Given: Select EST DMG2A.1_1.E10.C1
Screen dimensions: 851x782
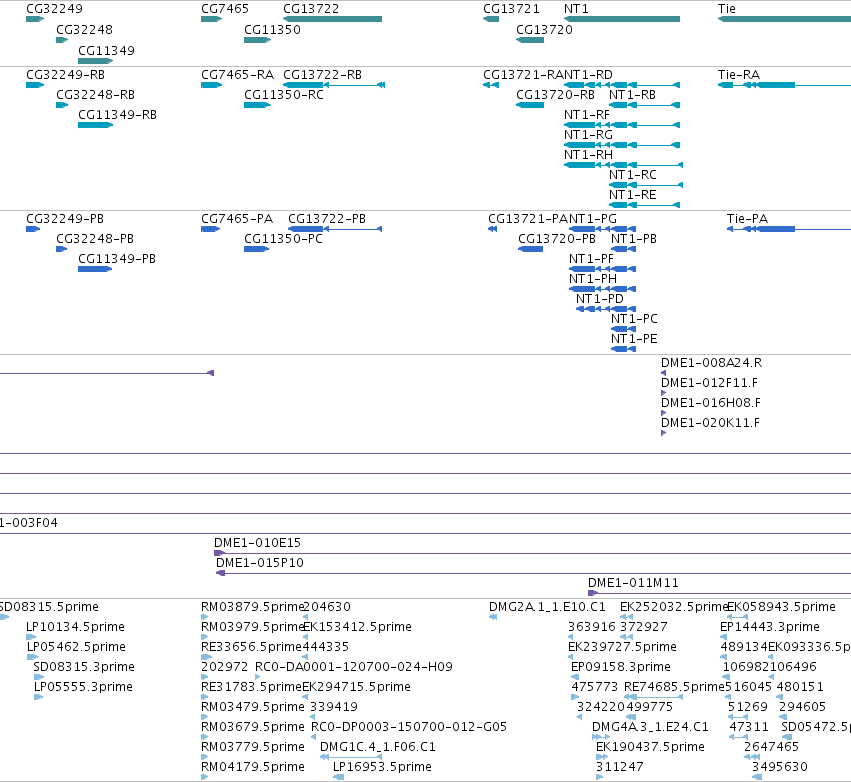Looking at the screenshot, I should (547, 607).
